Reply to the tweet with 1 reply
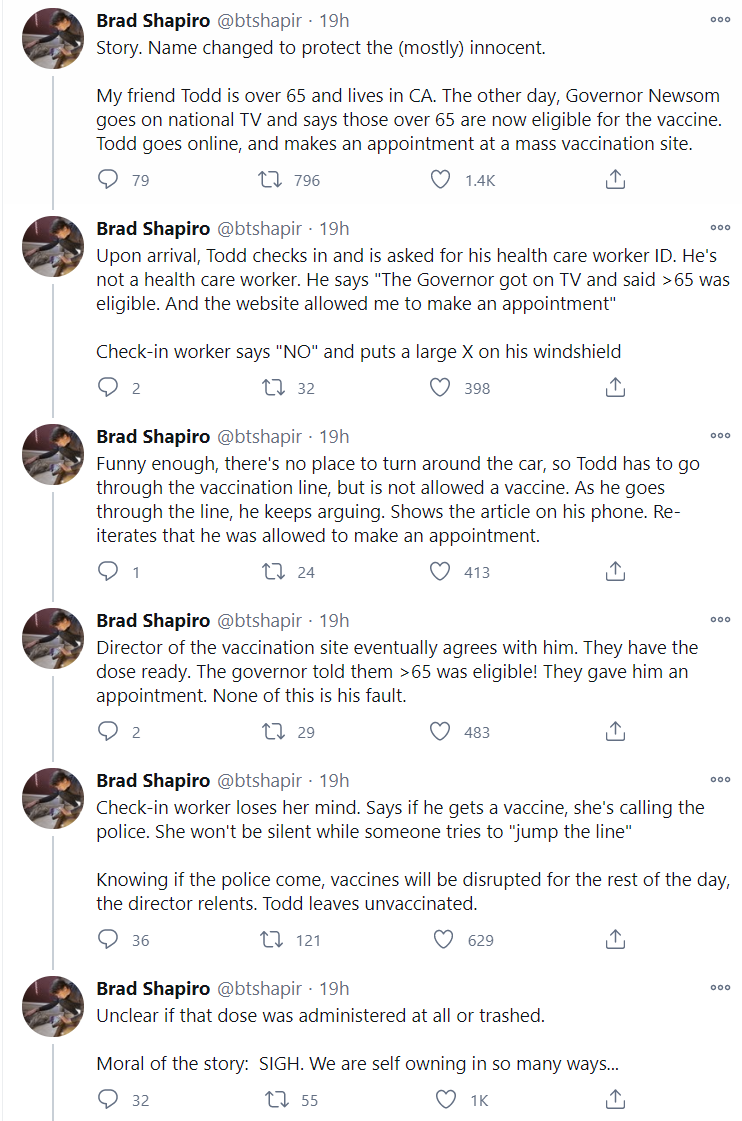This screenshot has height=1121, width=742. [x=108, y=572]
